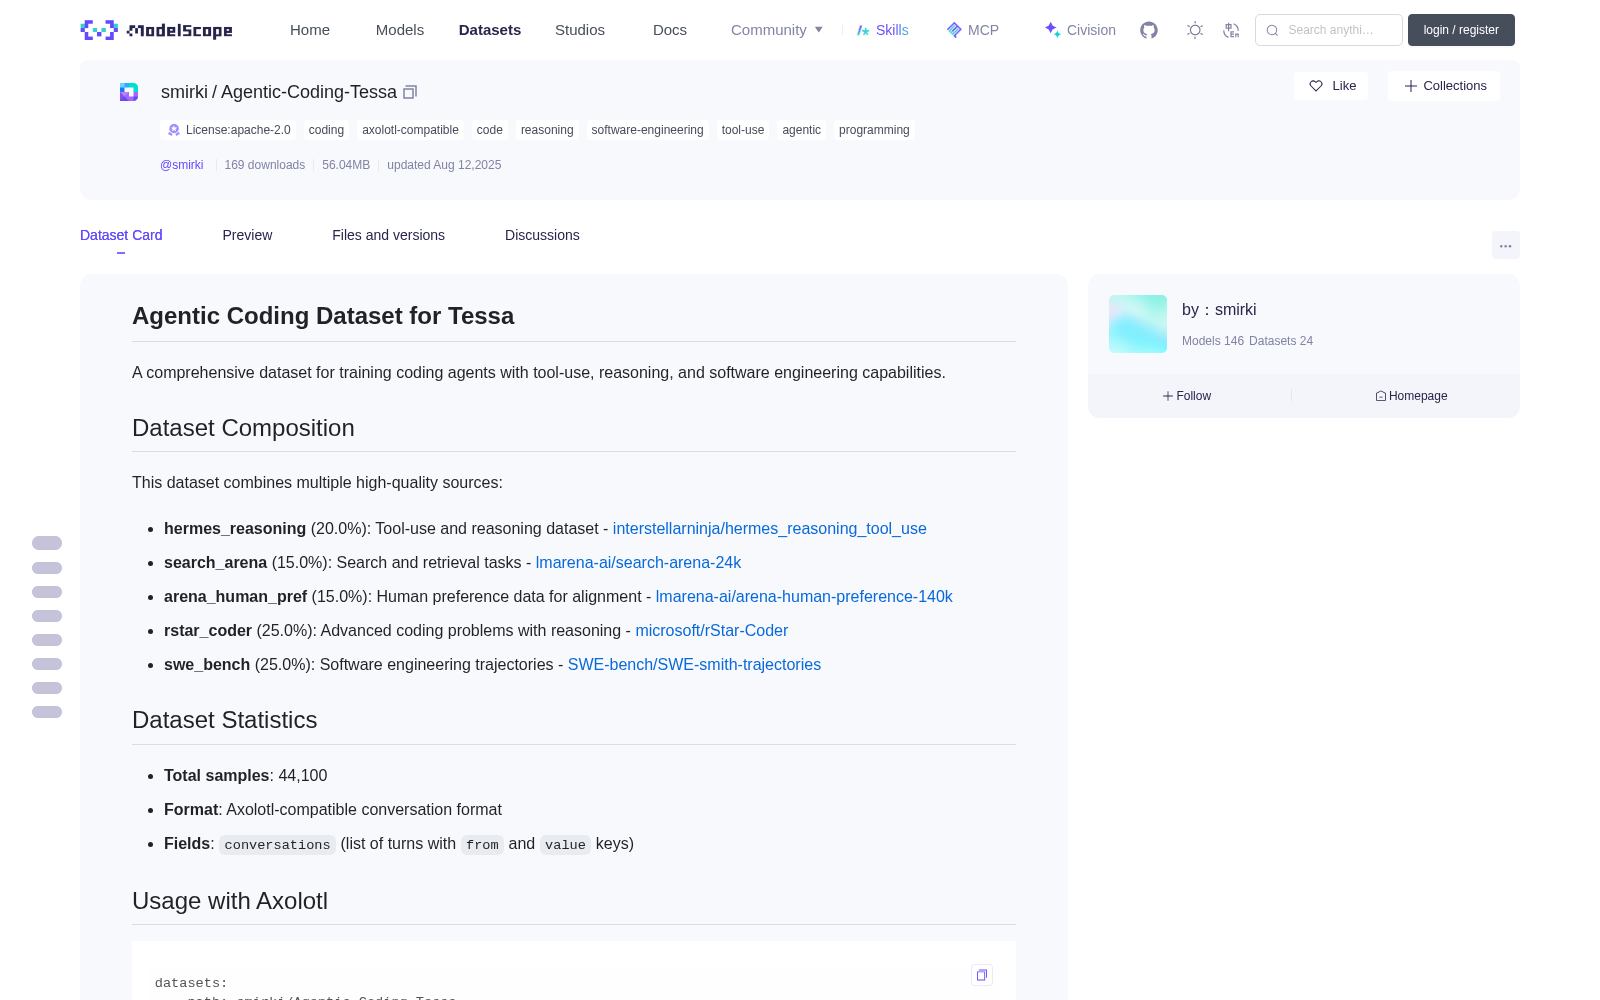Open the microsoft/rStar-Coder link
Viewport: 1600px width, 1000px height.
712,631
